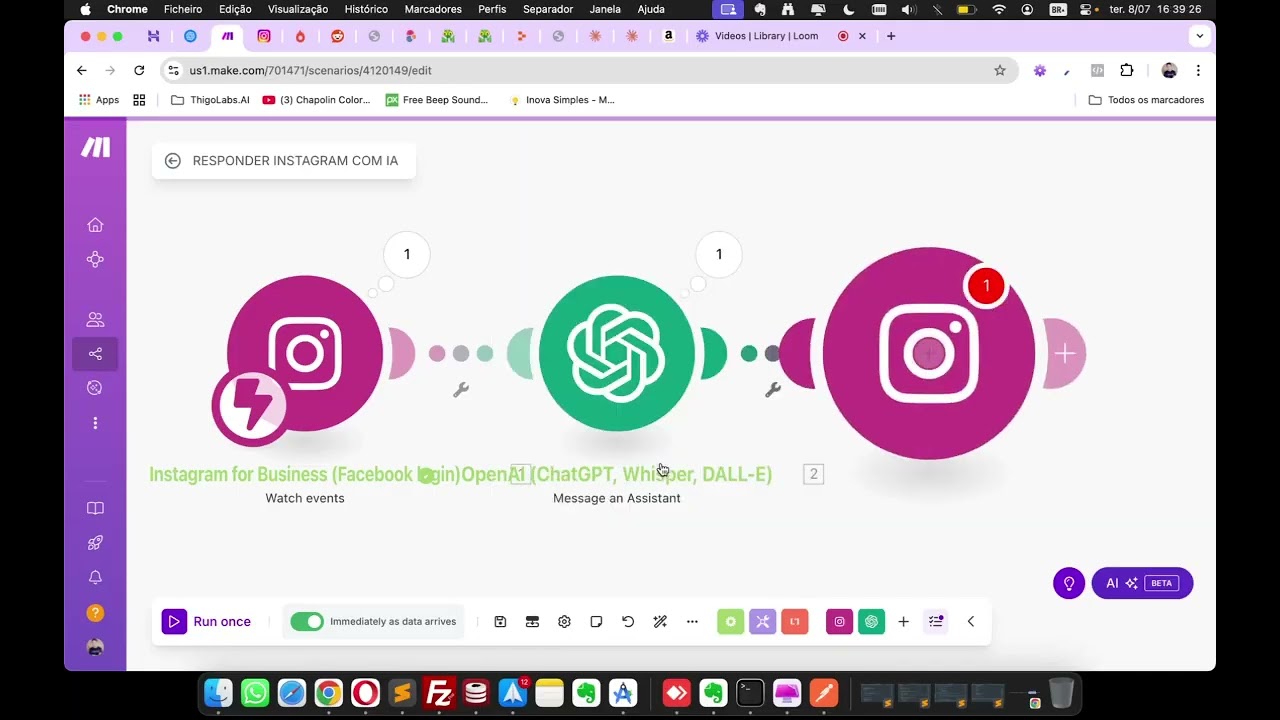Open the operations bubble above OpenAI module
The height and width of the screenshot is (720, 1280).
tap(719, 254)
